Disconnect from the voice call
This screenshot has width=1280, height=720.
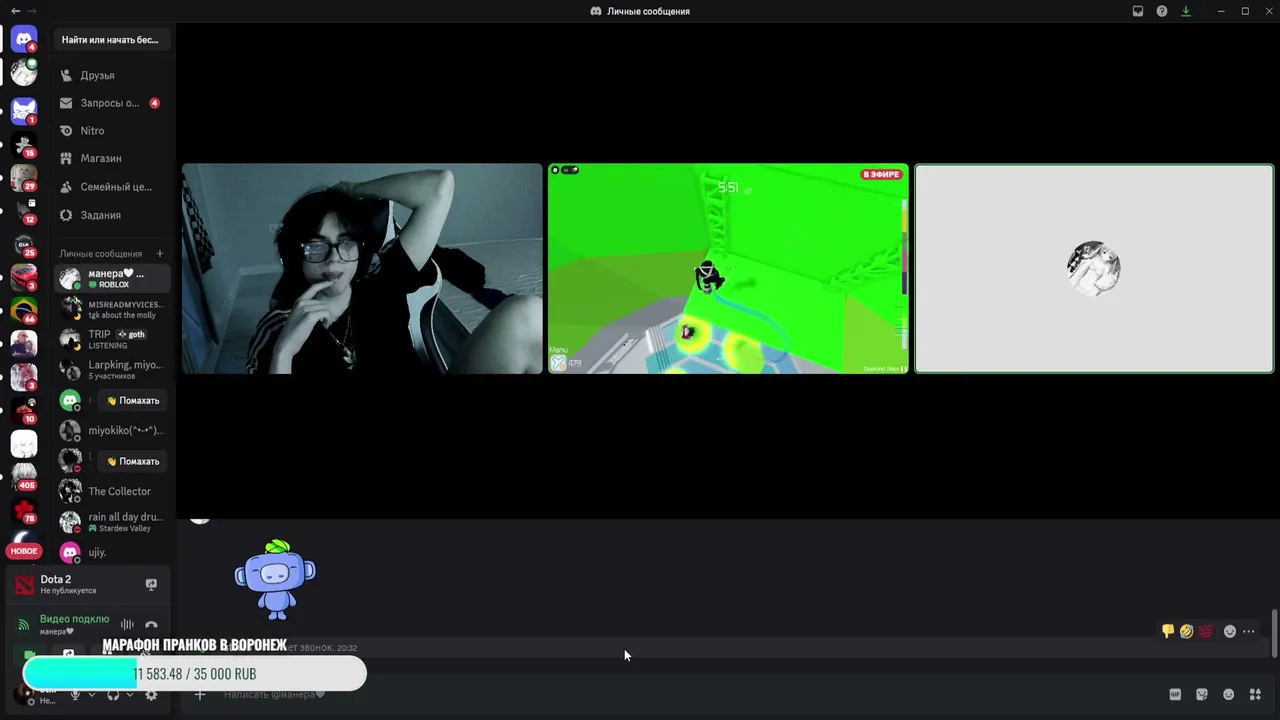[151, 625]
